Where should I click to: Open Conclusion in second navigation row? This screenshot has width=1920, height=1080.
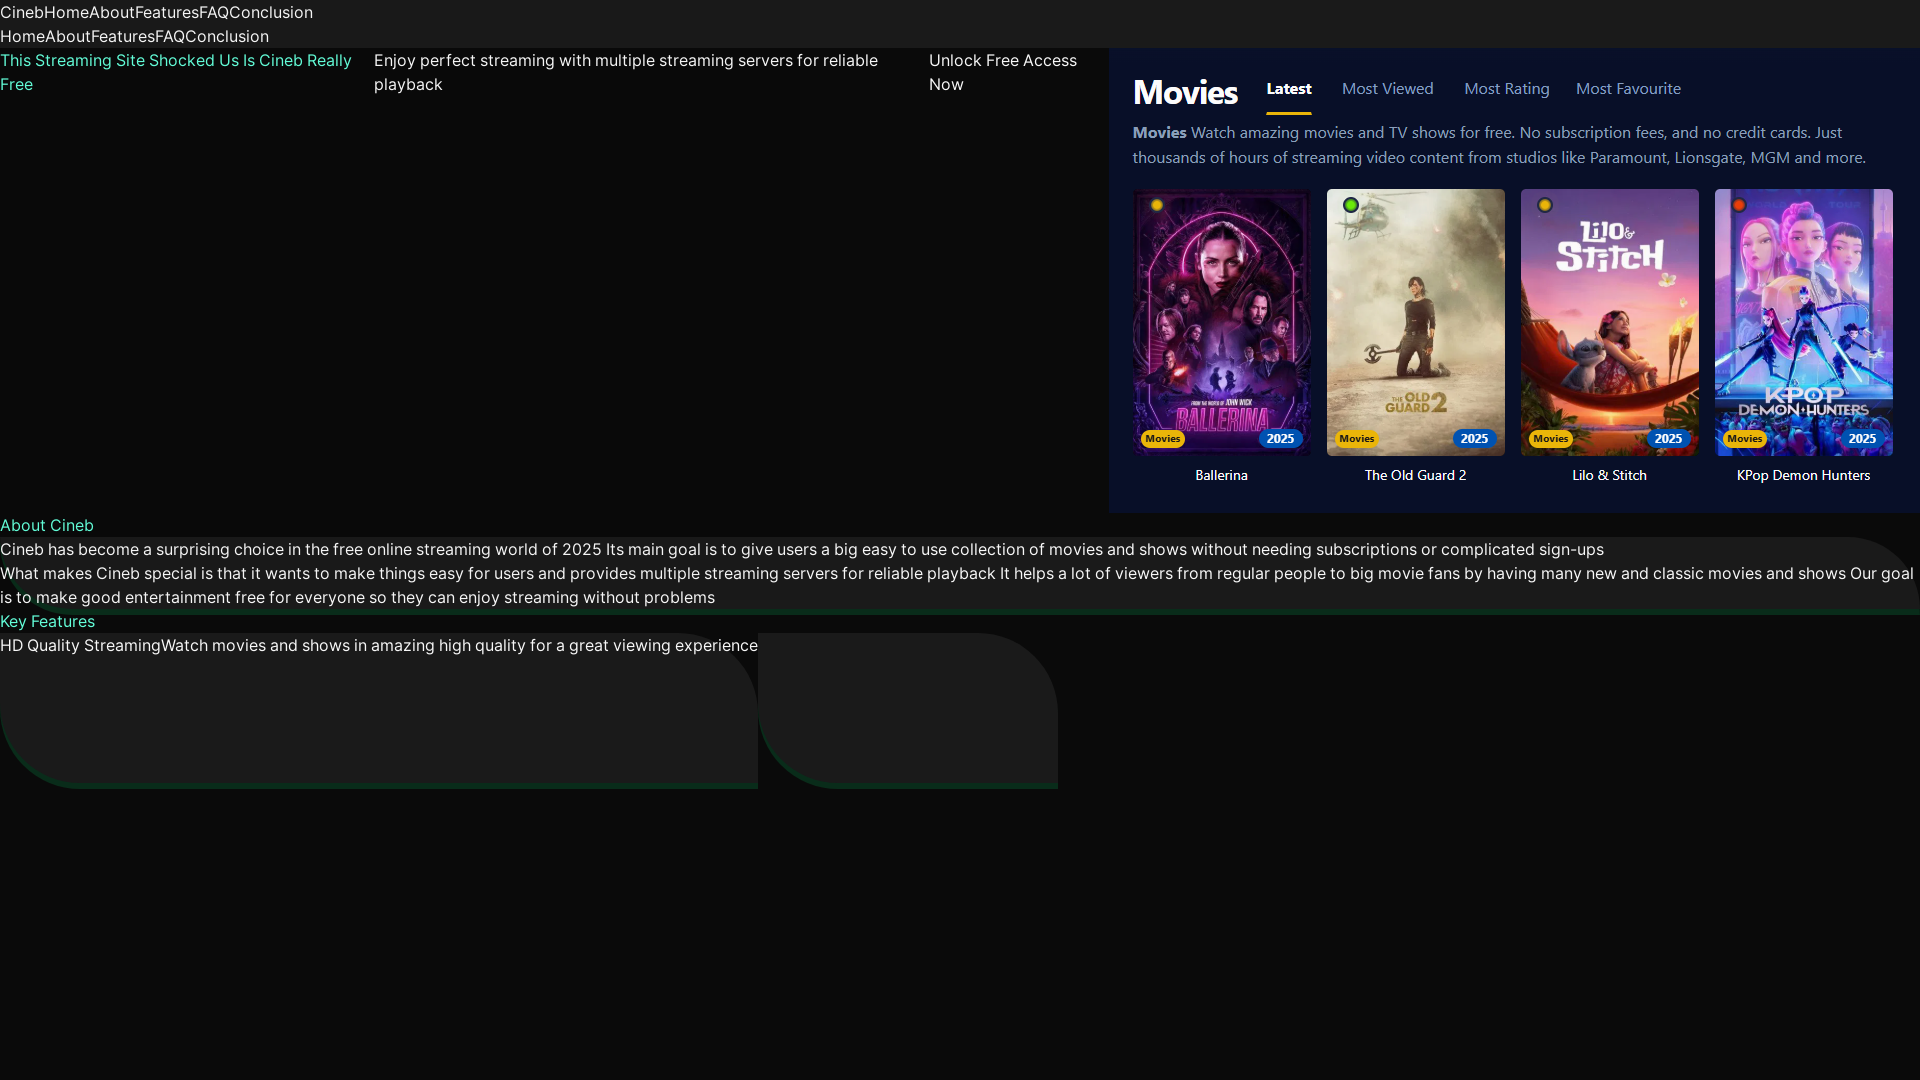[x=227, y=36]
